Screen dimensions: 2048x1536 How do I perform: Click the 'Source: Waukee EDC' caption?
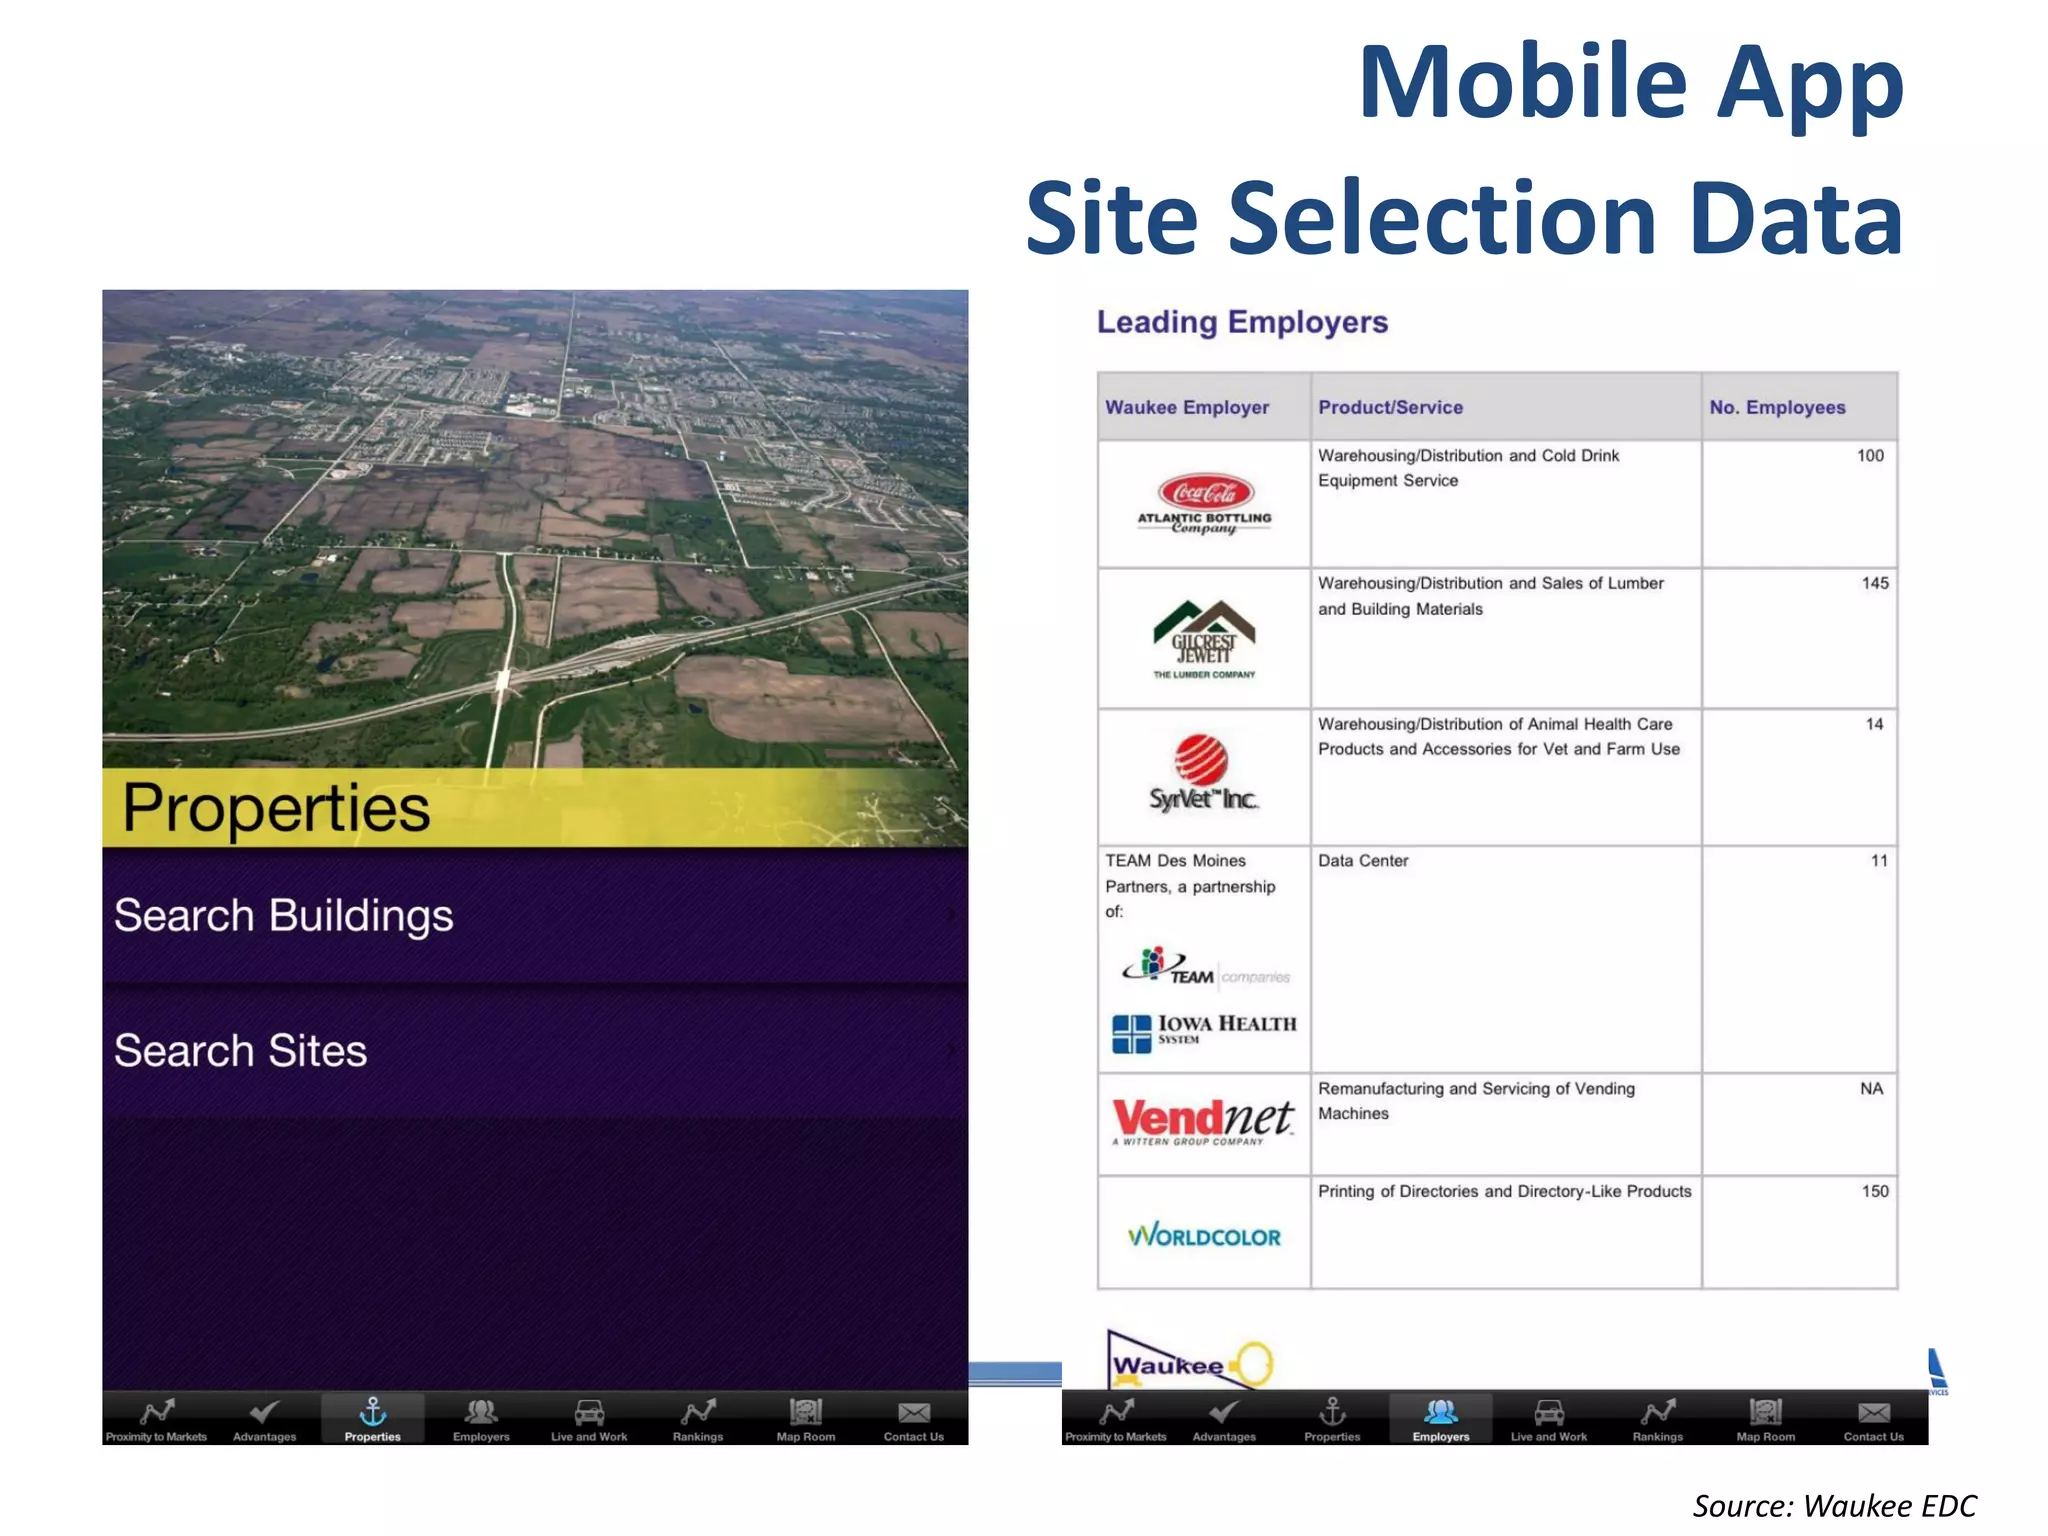point(1834,1506)
